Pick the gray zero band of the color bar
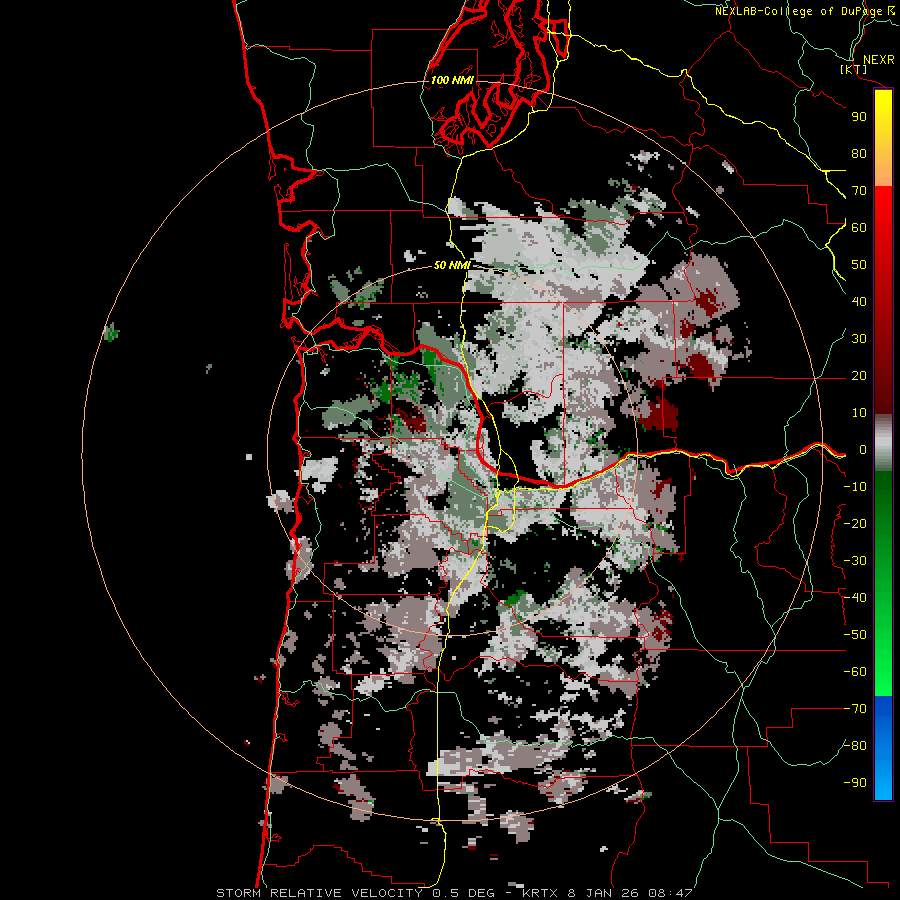The width and height of the screenshot is (900, 900). 883,443
